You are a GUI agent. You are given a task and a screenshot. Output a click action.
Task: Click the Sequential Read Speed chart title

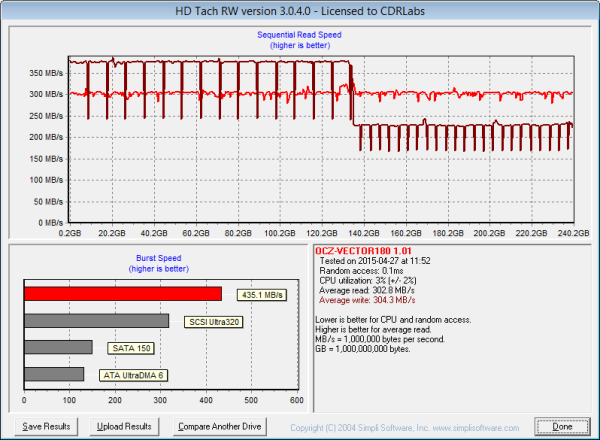[299, 33]
